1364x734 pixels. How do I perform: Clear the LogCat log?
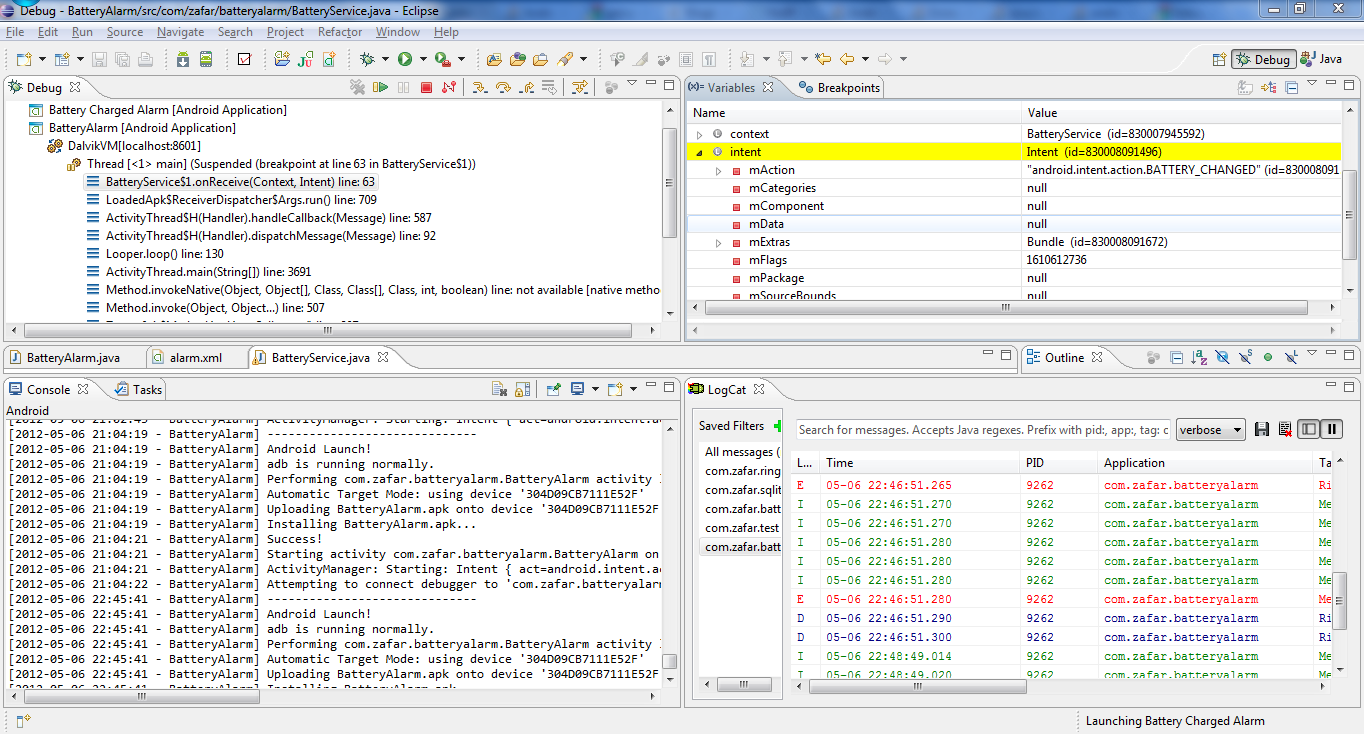[1285, 430]
